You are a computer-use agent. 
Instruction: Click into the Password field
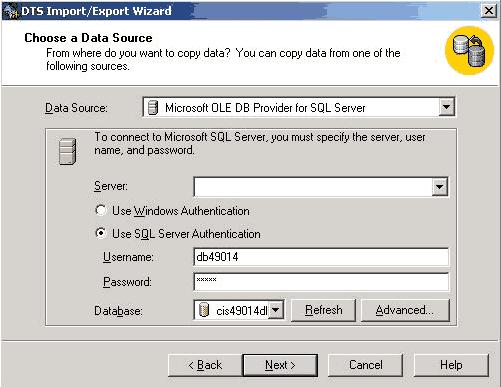[x=321, y=282]
